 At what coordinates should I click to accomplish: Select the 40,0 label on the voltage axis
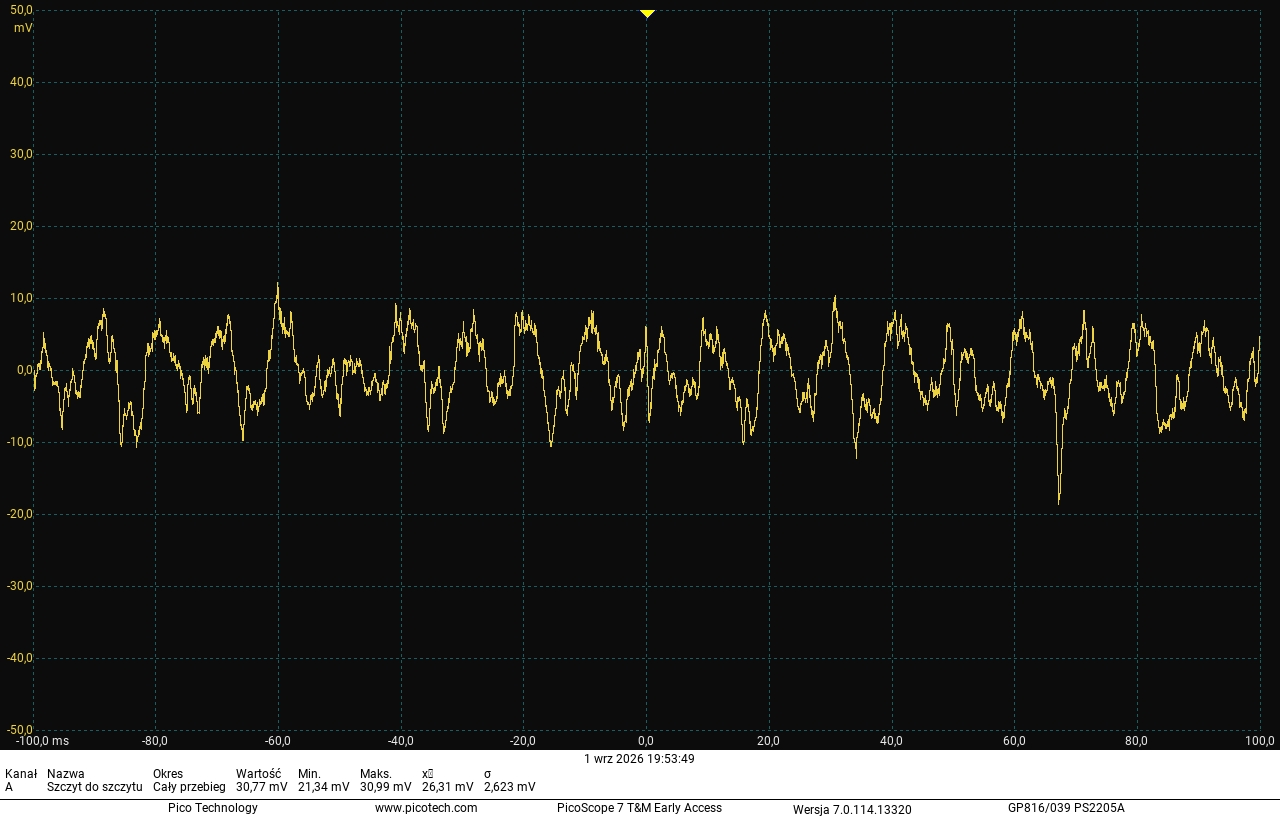[x=22, y=82]
